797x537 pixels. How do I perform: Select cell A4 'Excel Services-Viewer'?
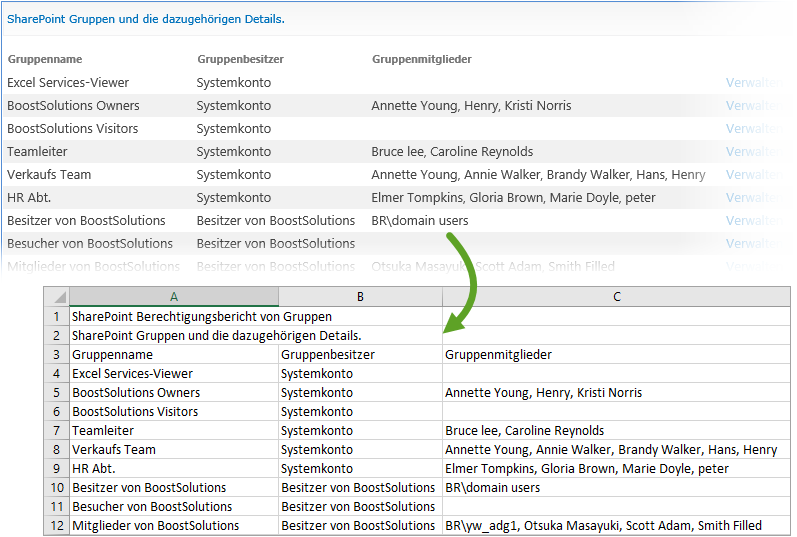(x=174, y=374)
